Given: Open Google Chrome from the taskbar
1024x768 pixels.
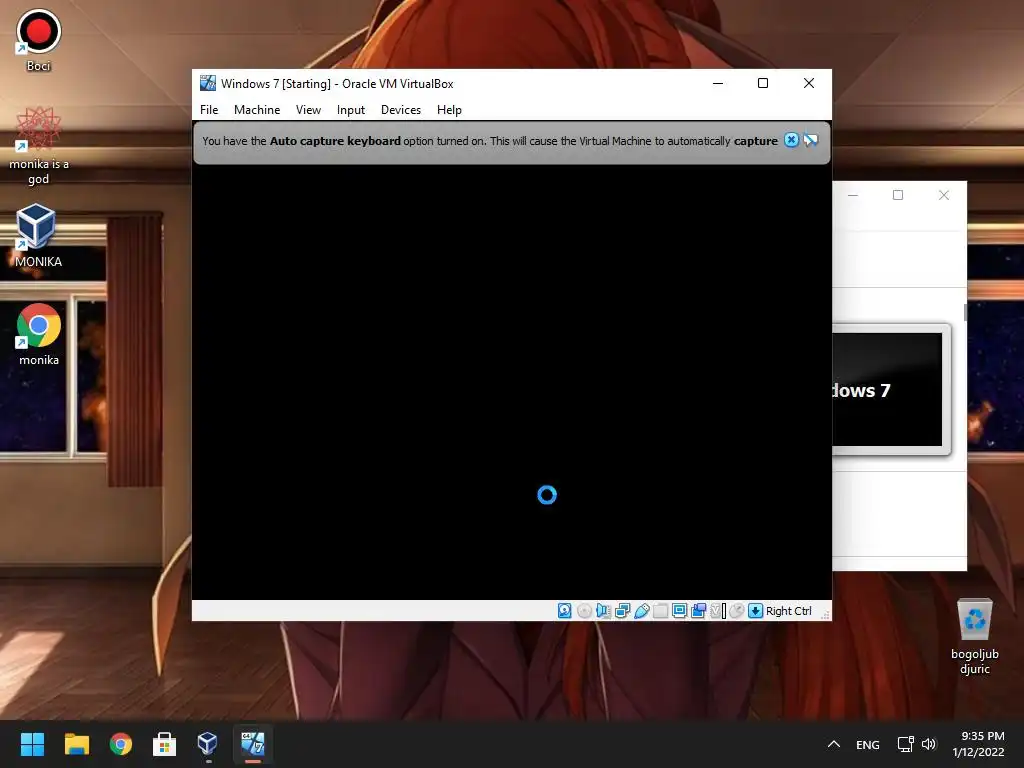Looking at the screenshot, I should 120,744.
